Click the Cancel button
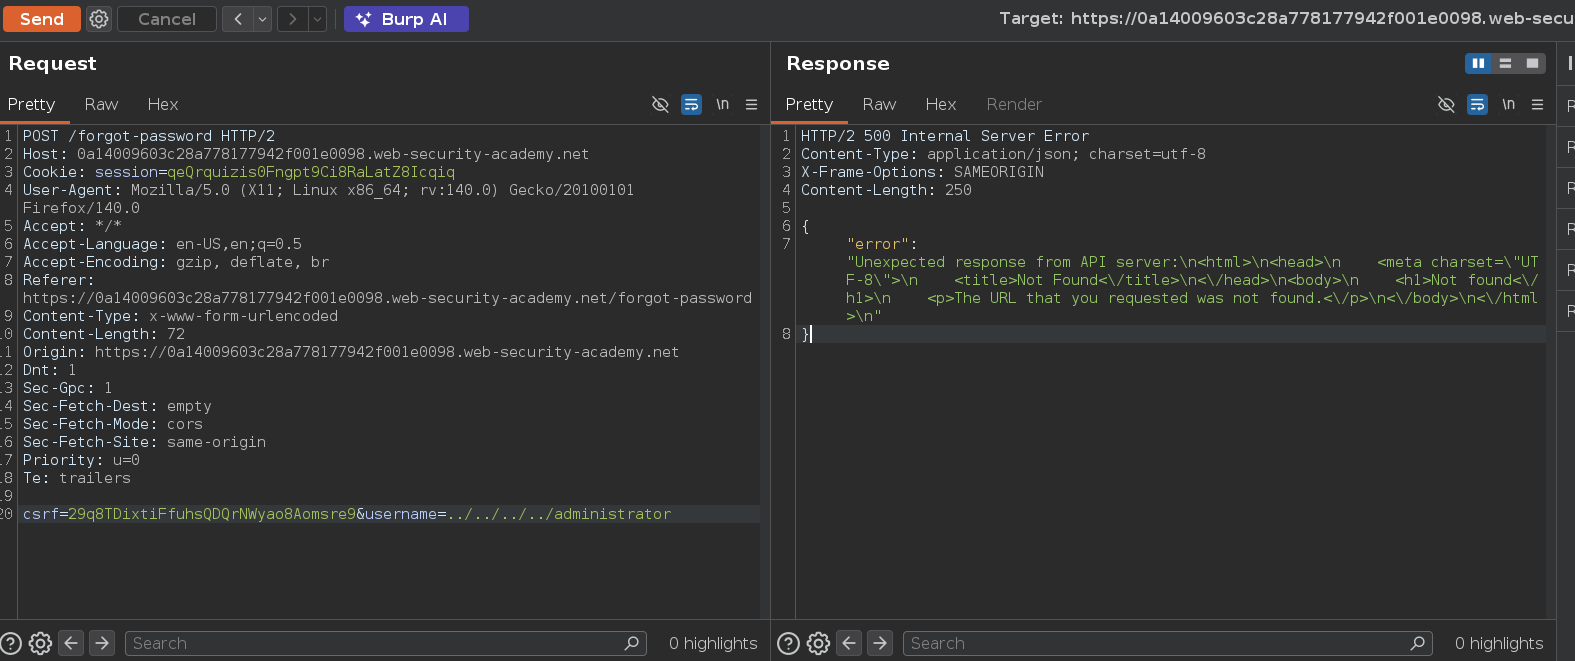Viewport: 1575px width, 661px height. 167,19
